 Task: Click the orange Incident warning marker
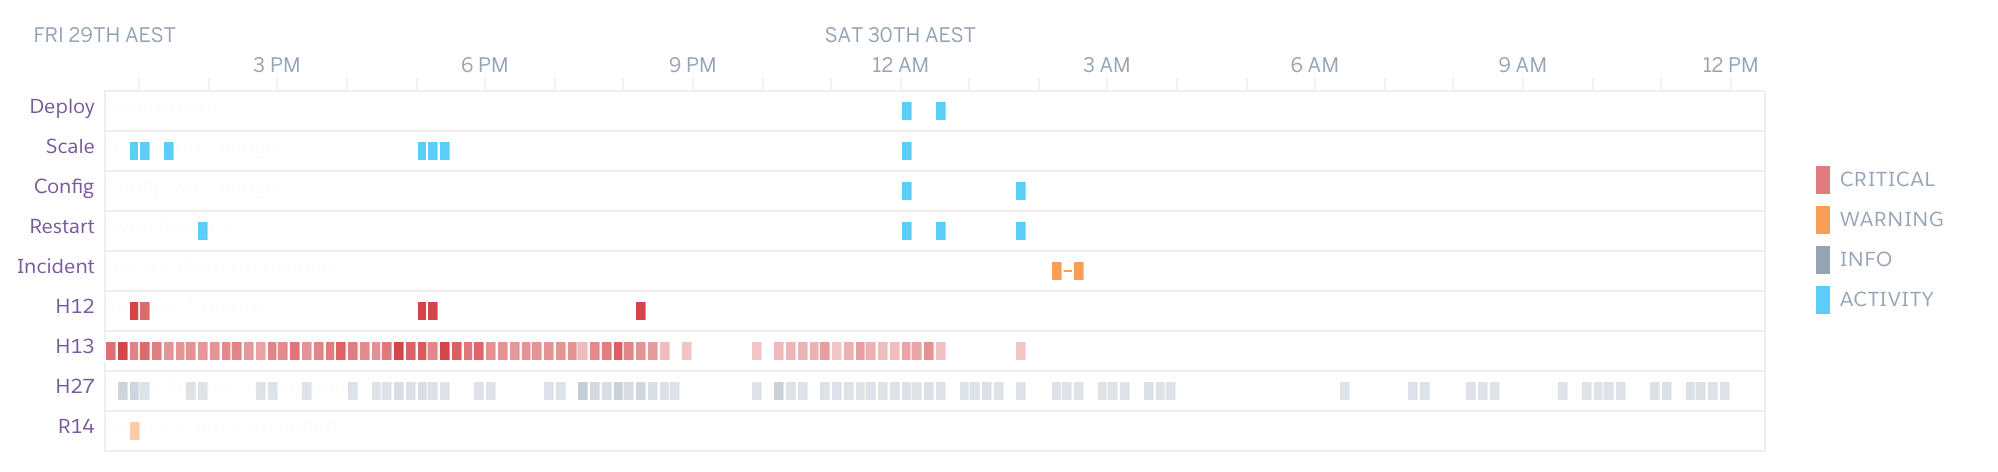click(x=1068, y=271)
